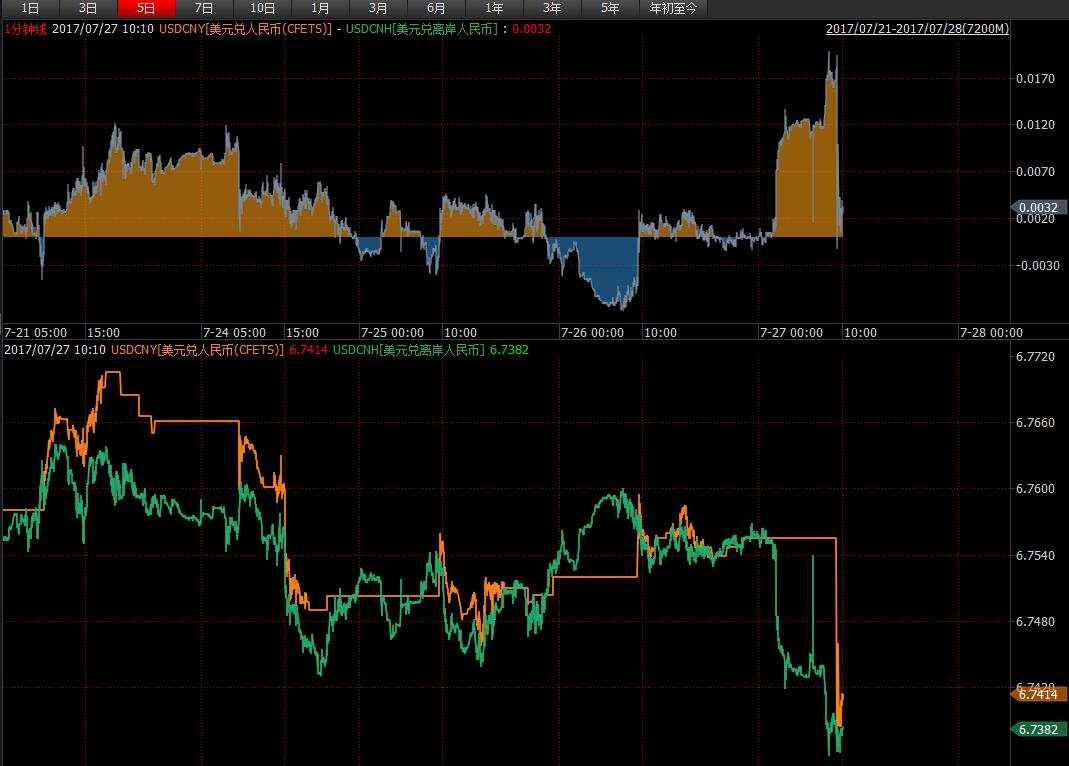Viewport: 1069px width, 766px height.
Task: Click the green 6.7382 value in lower legend
Action: [509, 350]
